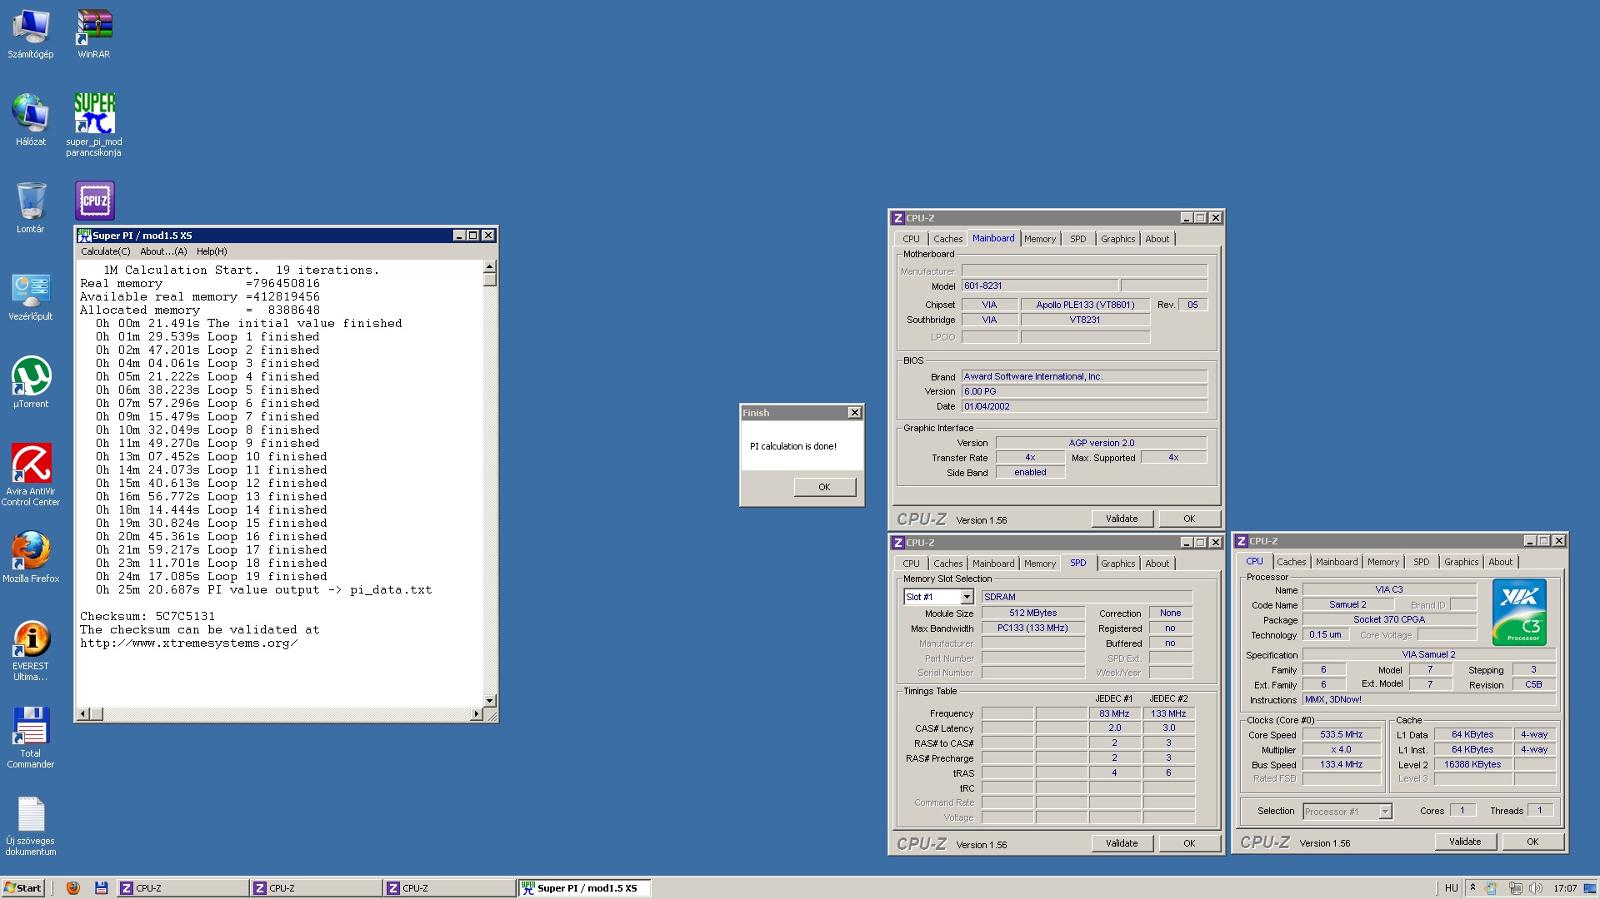Viewport: 1600px width, 899px height.
Task: Click Award Software International BIOS brand field
Action: tap(1084, 377)
